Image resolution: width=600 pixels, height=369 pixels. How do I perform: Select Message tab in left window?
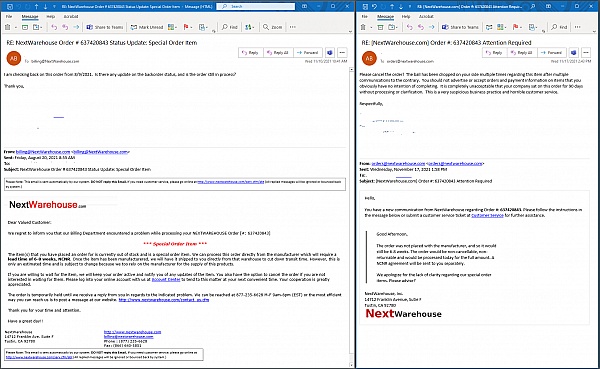pos(30,16)
